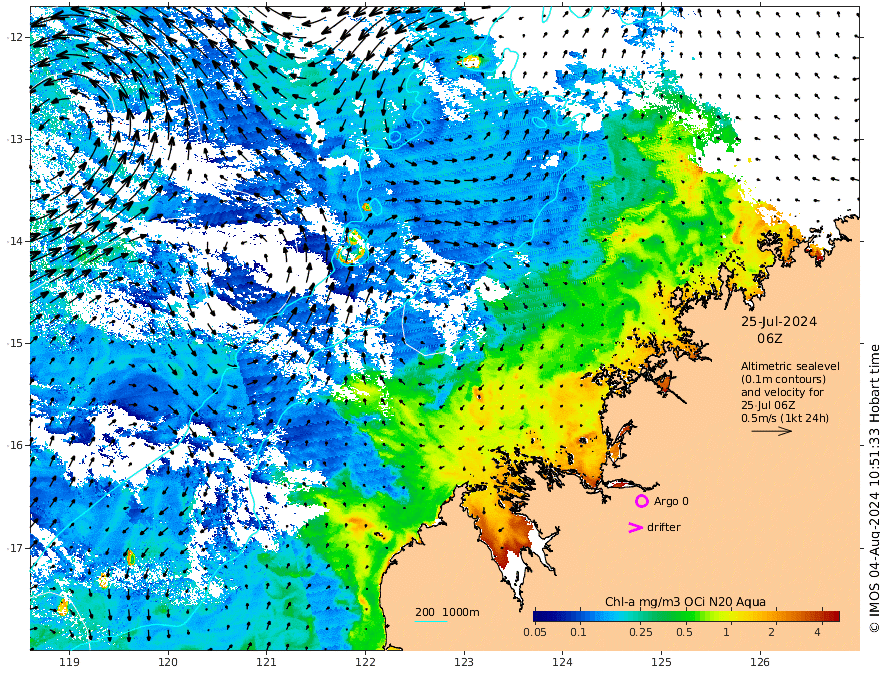This screenshot has height=680, width=880.
Task: Click the cyan 200m contour legend line
Action: [x=430, y=621]
